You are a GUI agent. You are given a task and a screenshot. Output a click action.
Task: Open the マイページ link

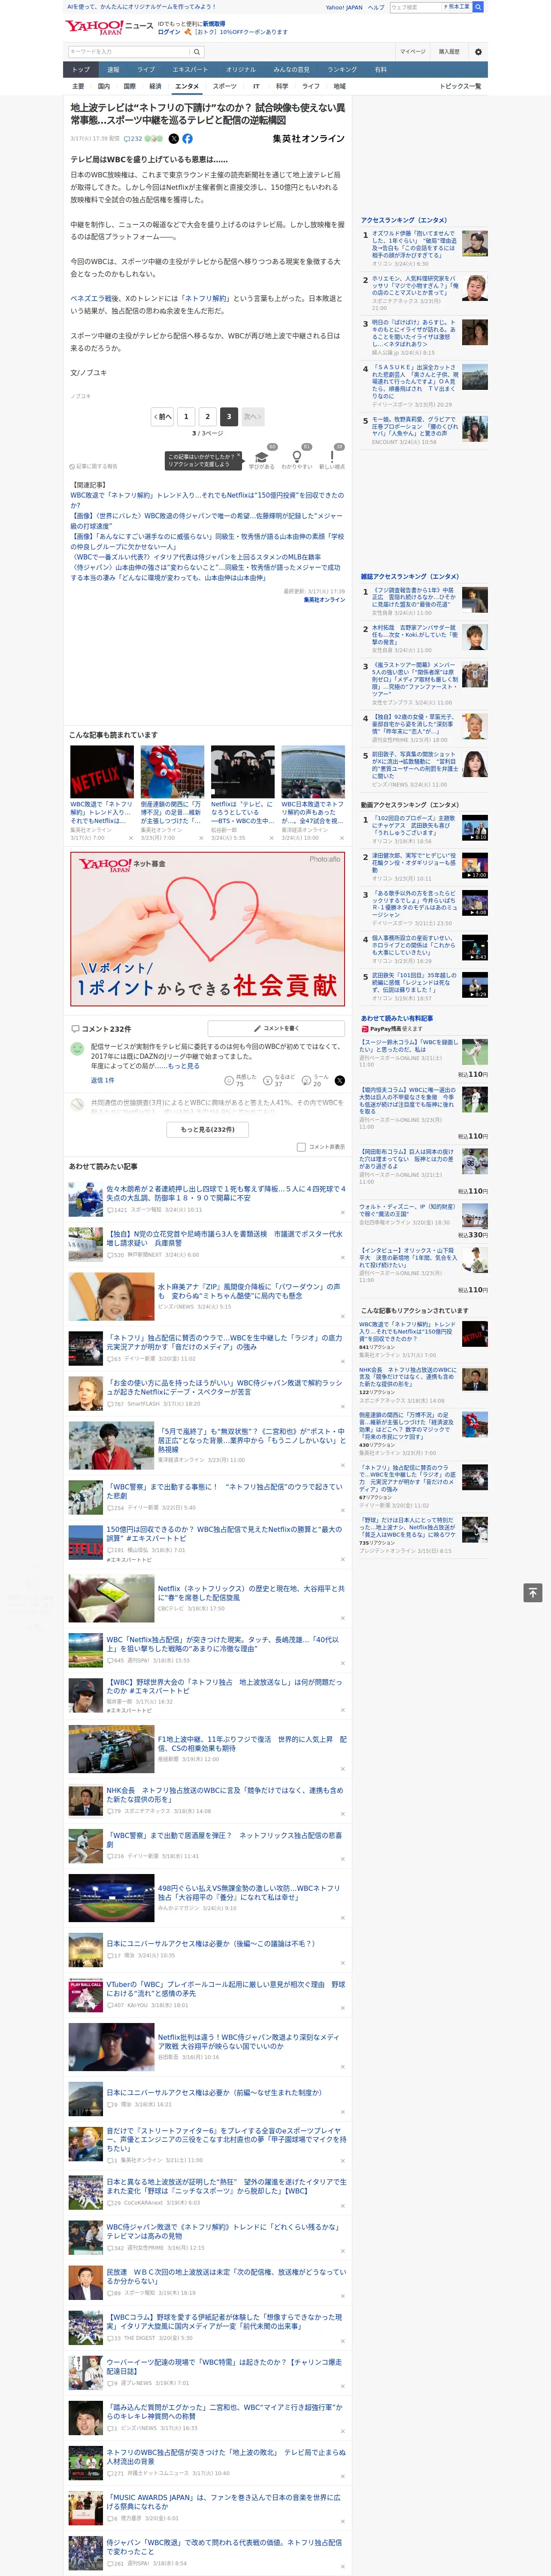point(413,51)
